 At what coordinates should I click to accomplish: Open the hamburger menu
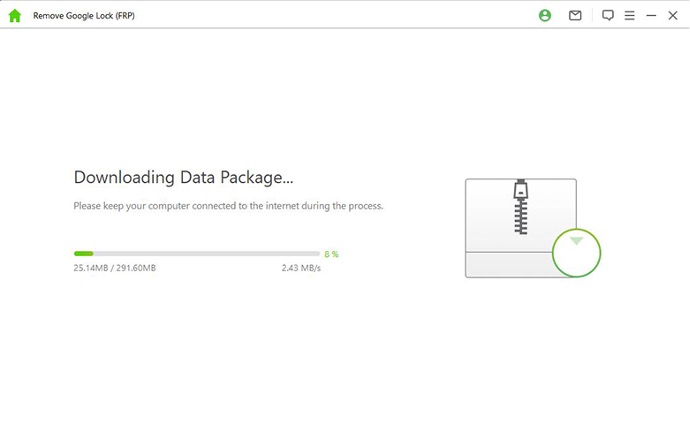point(629,16)
